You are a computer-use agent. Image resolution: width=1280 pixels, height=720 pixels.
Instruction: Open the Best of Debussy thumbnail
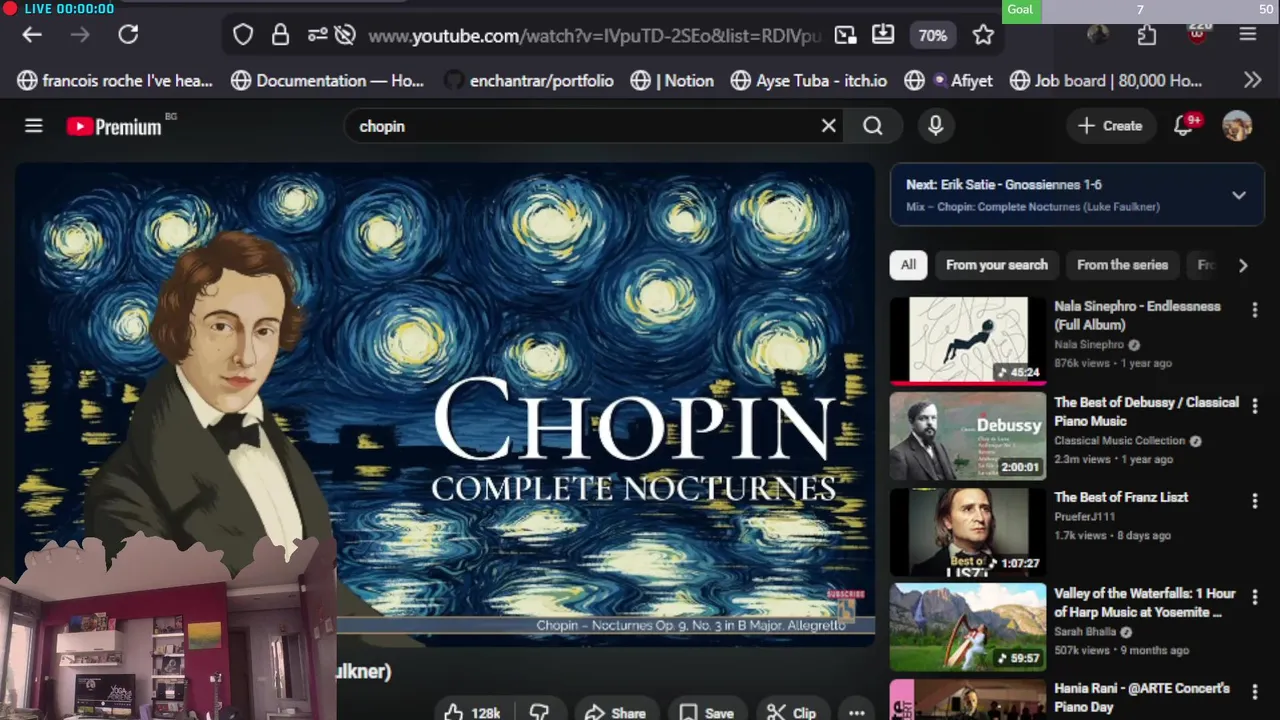pos(968,436)
